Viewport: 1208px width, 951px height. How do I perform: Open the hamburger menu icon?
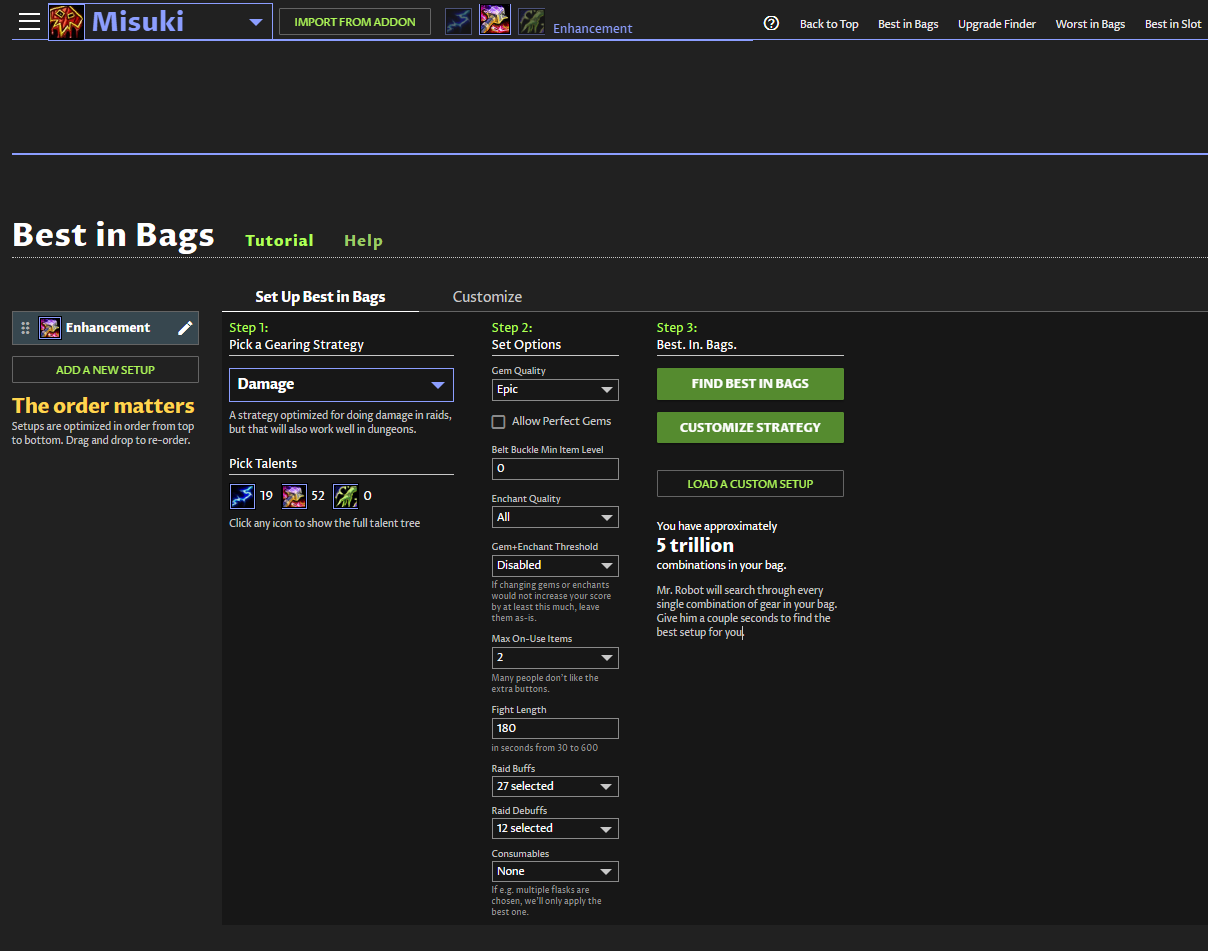(x=29, y=21)
